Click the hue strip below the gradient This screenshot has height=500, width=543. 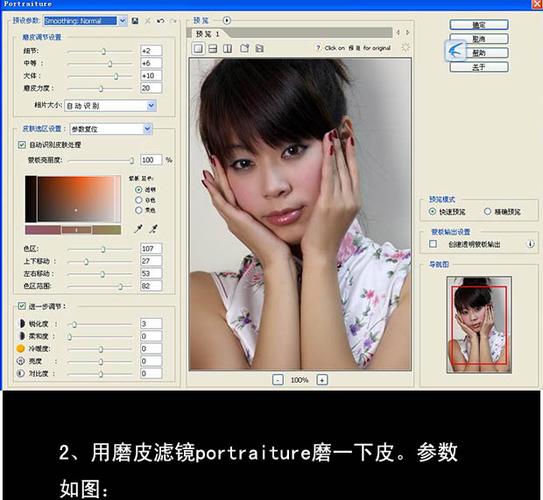73,230
